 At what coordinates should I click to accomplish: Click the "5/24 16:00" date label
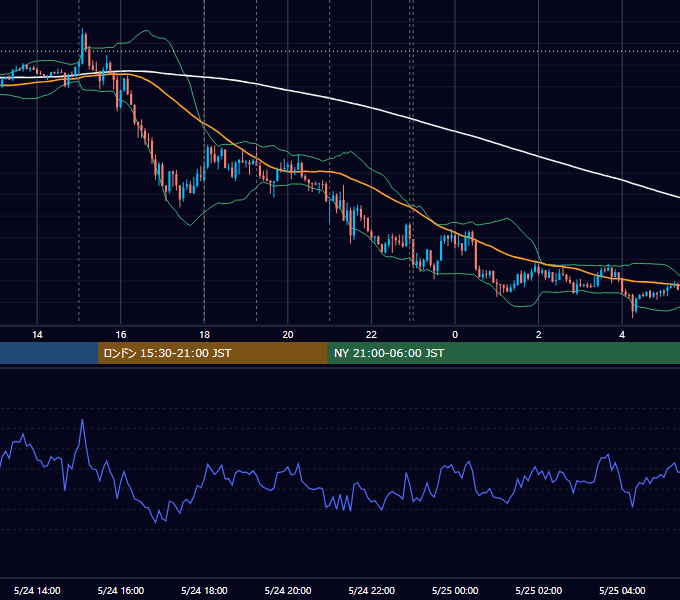click(x=121, y=590)
